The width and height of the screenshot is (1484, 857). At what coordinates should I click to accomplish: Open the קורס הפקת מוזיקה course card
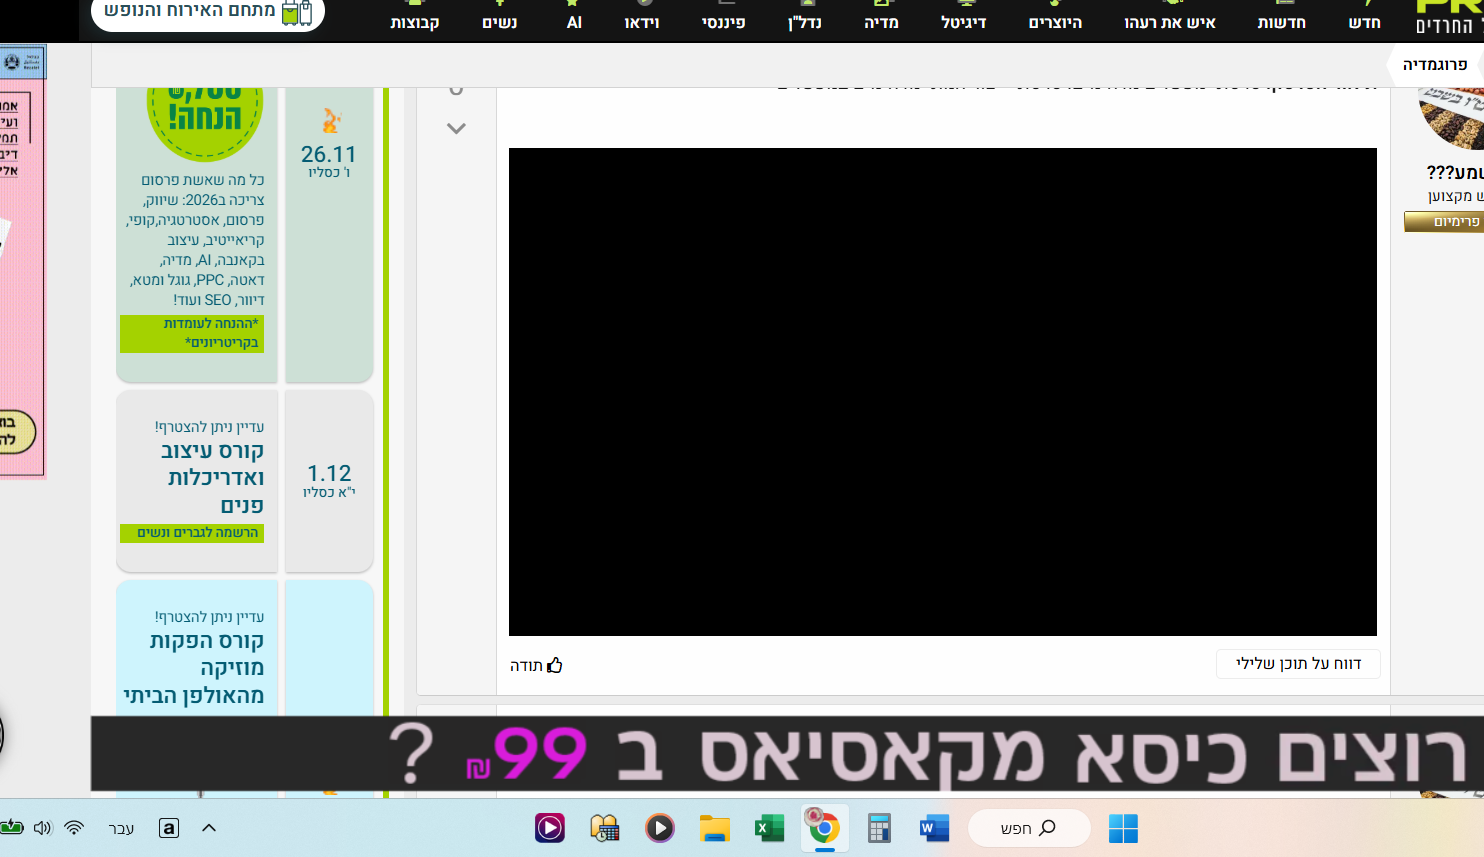coord(197,648)
